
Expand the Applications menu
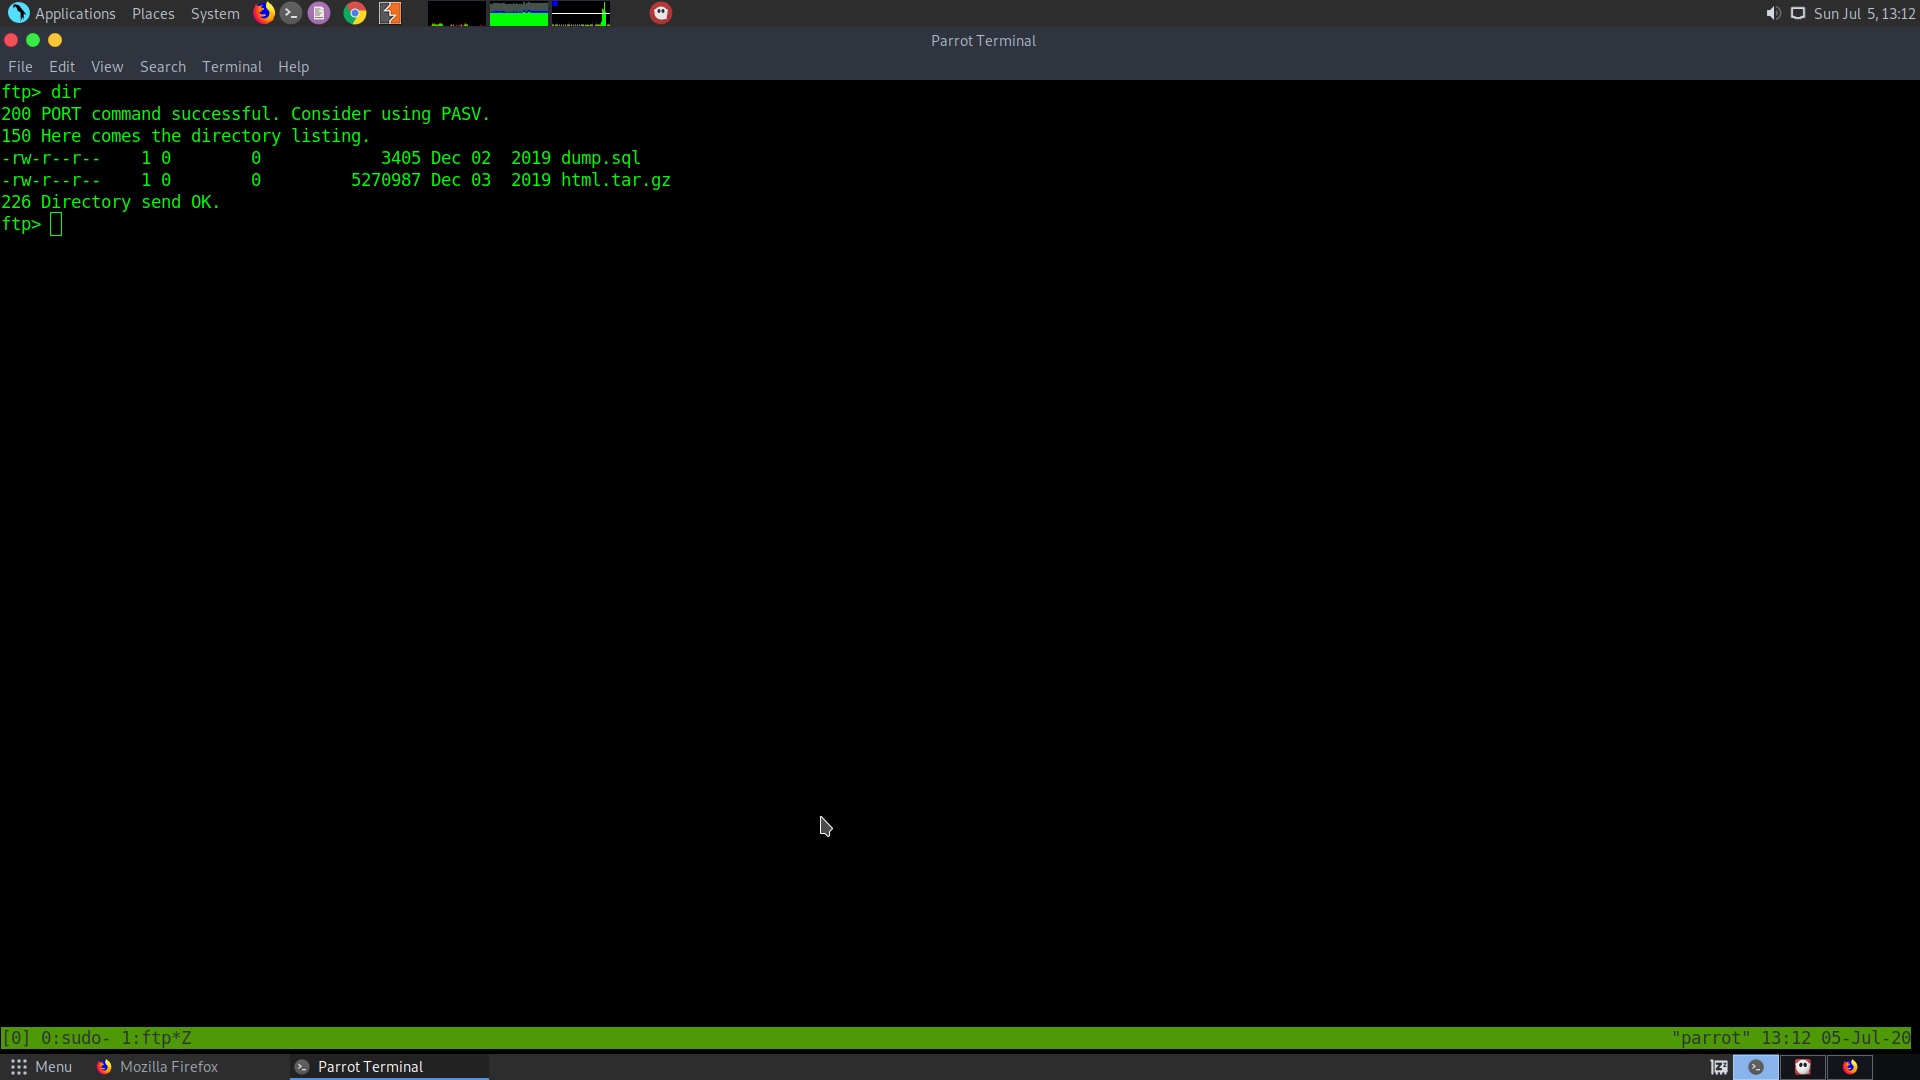pyautogui.click(x=63, y=13)
